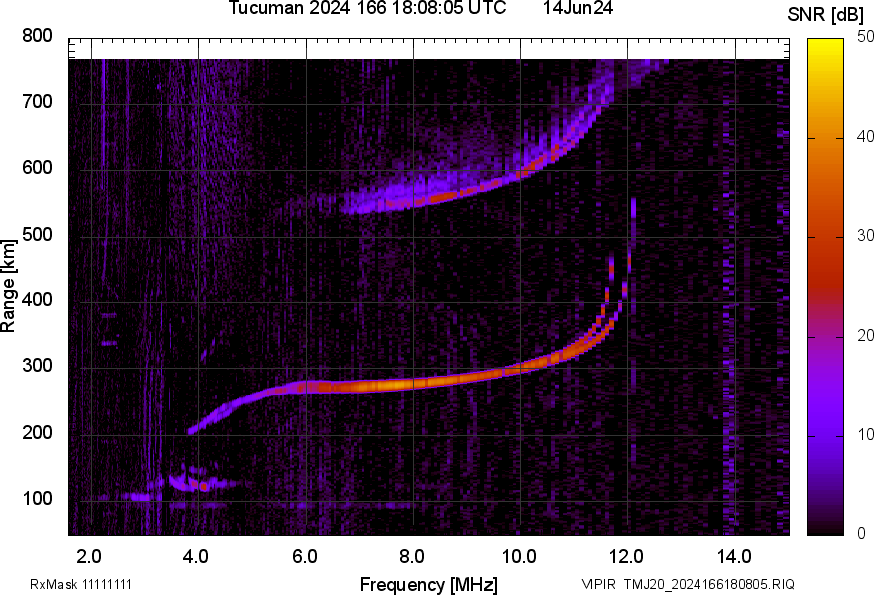Click the y-axis tick label '800'
Viewport: 874px width, 595px height.
pyautogui.click(x=37, y=36)
